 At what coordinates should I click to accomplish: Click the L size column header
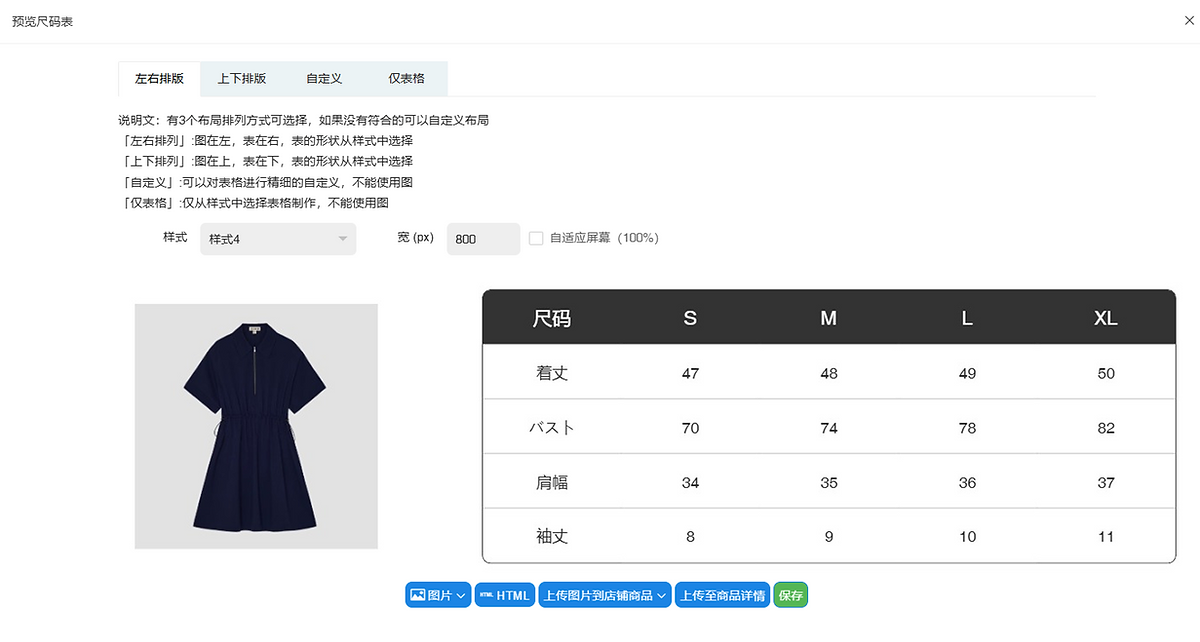967,318
